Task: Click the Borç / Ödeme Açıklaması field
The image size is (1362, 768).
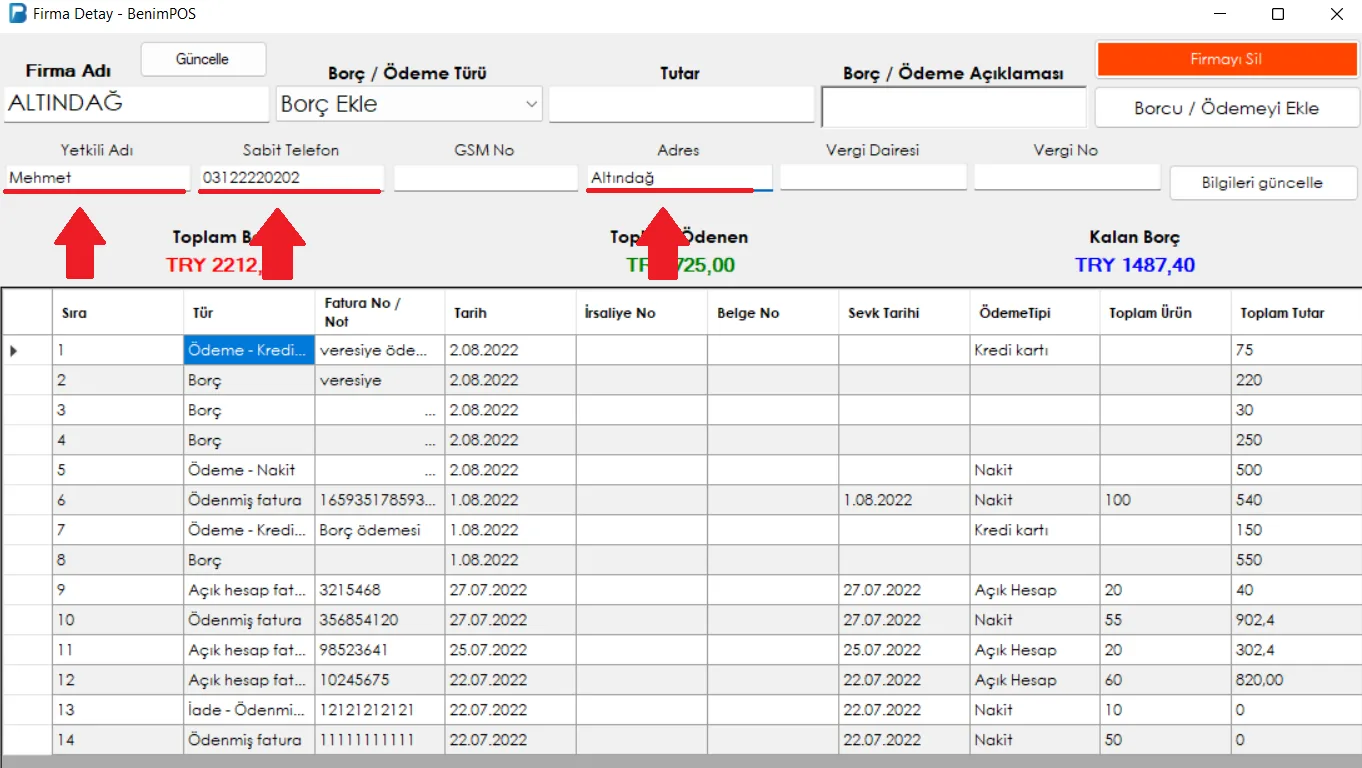Action: [953, 106]
